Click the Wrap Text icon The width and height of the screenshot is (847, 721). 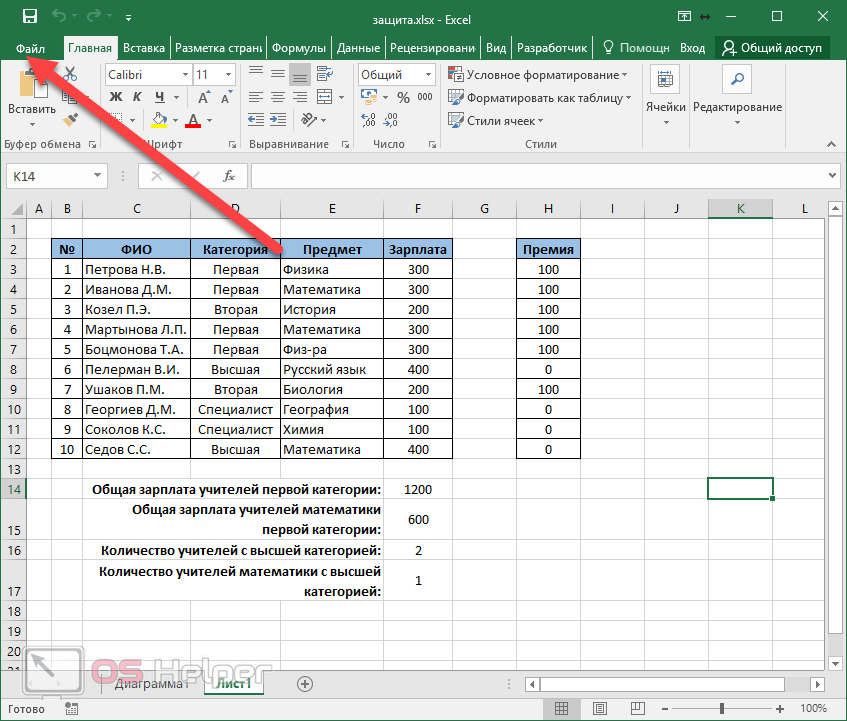325,73
